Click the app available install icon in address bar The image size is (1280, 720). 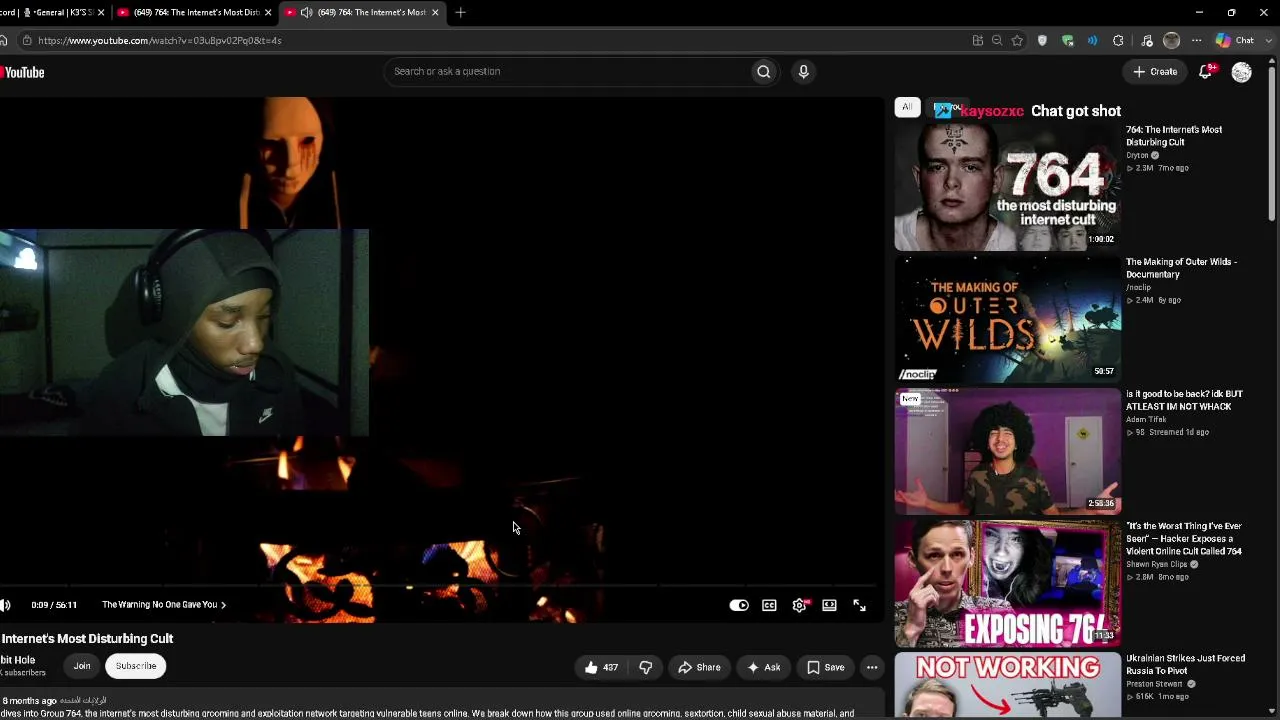tap(977, 41)
